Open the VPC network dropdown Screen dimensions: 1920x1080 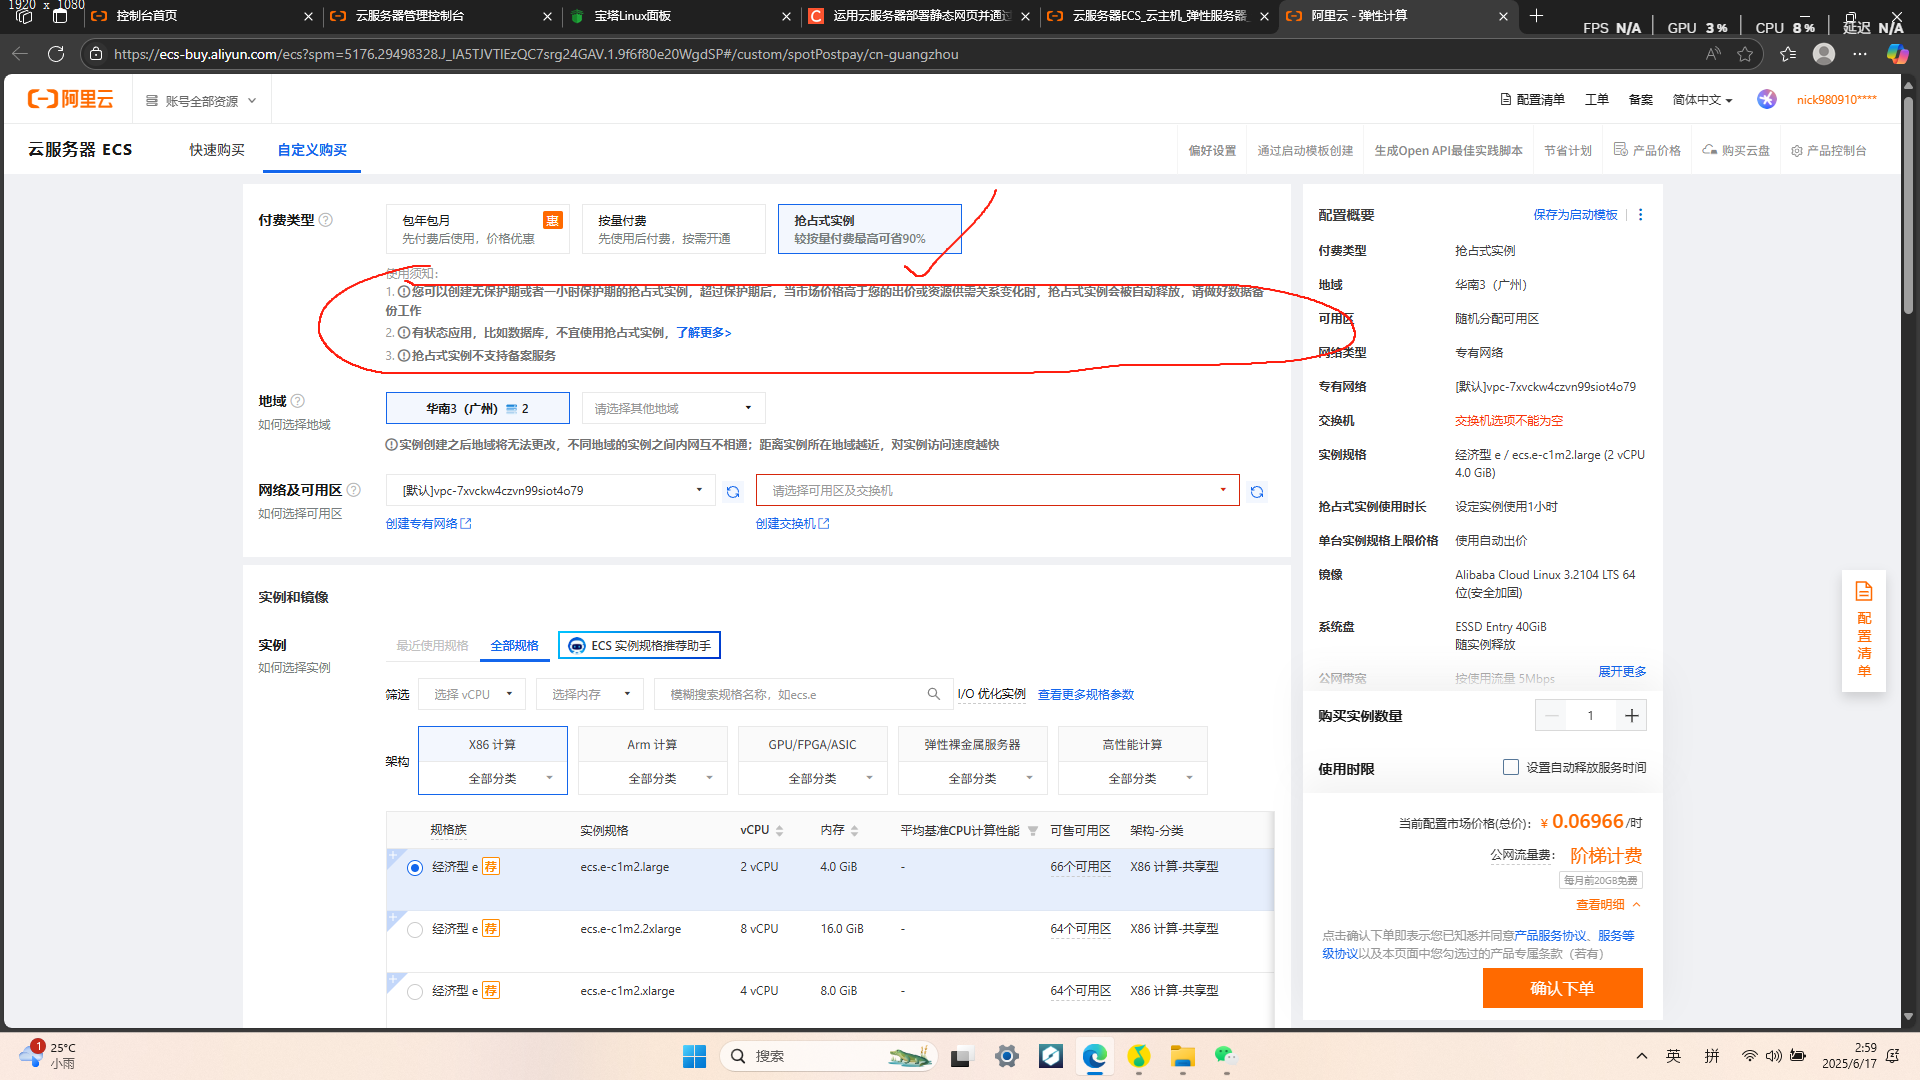[551, 491]
